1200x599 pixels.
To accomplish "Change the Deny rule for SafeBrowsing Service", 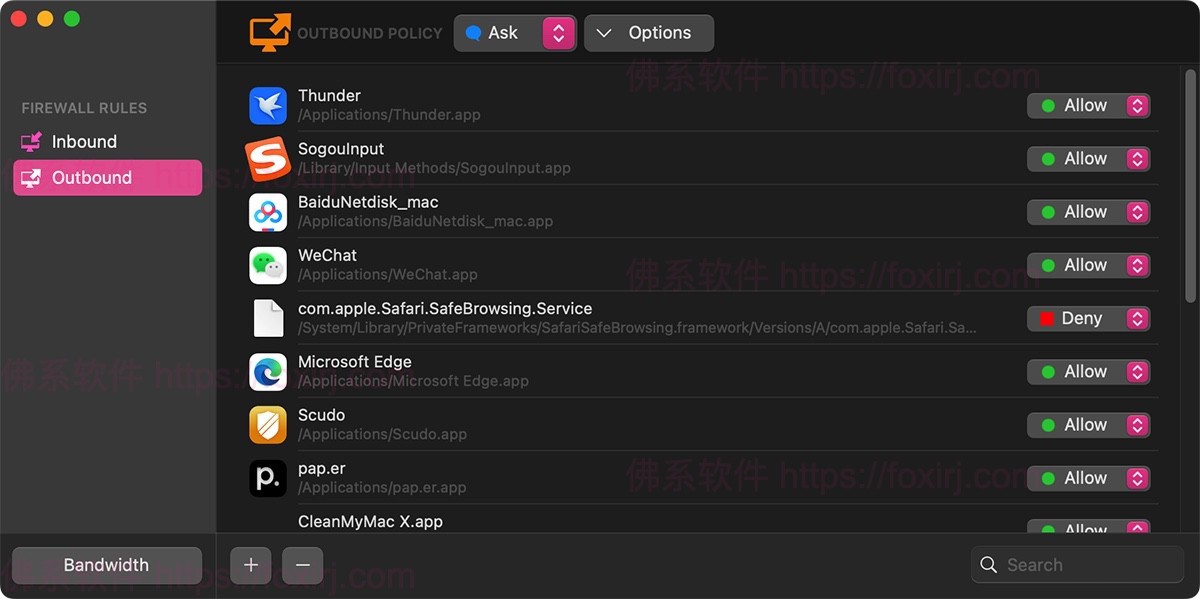I will pos(1088,319).
